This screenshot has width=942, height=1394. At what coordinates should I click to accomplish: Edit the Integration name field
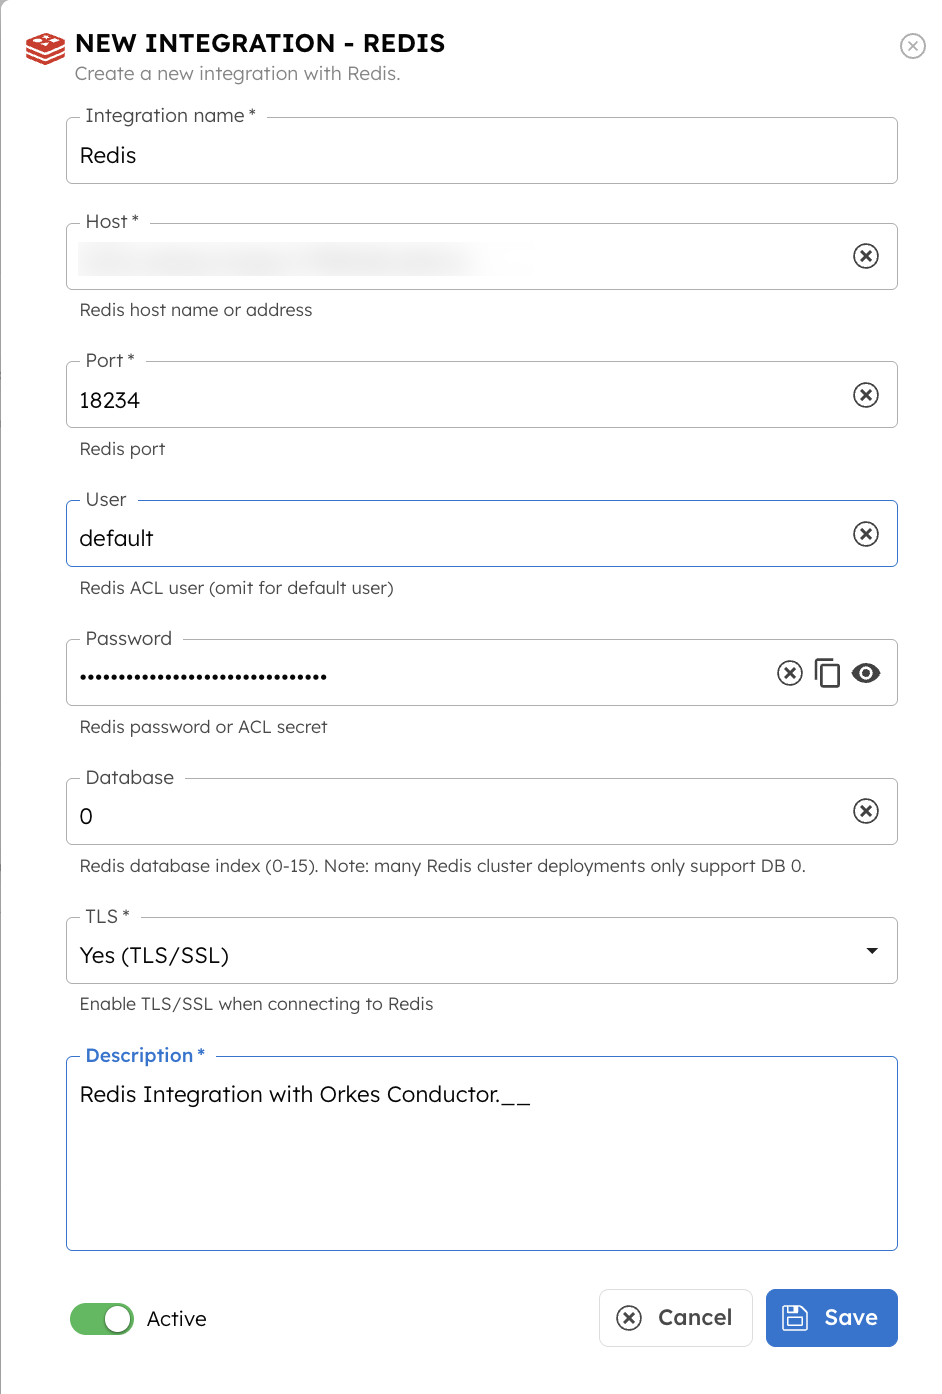pos(481,151)
